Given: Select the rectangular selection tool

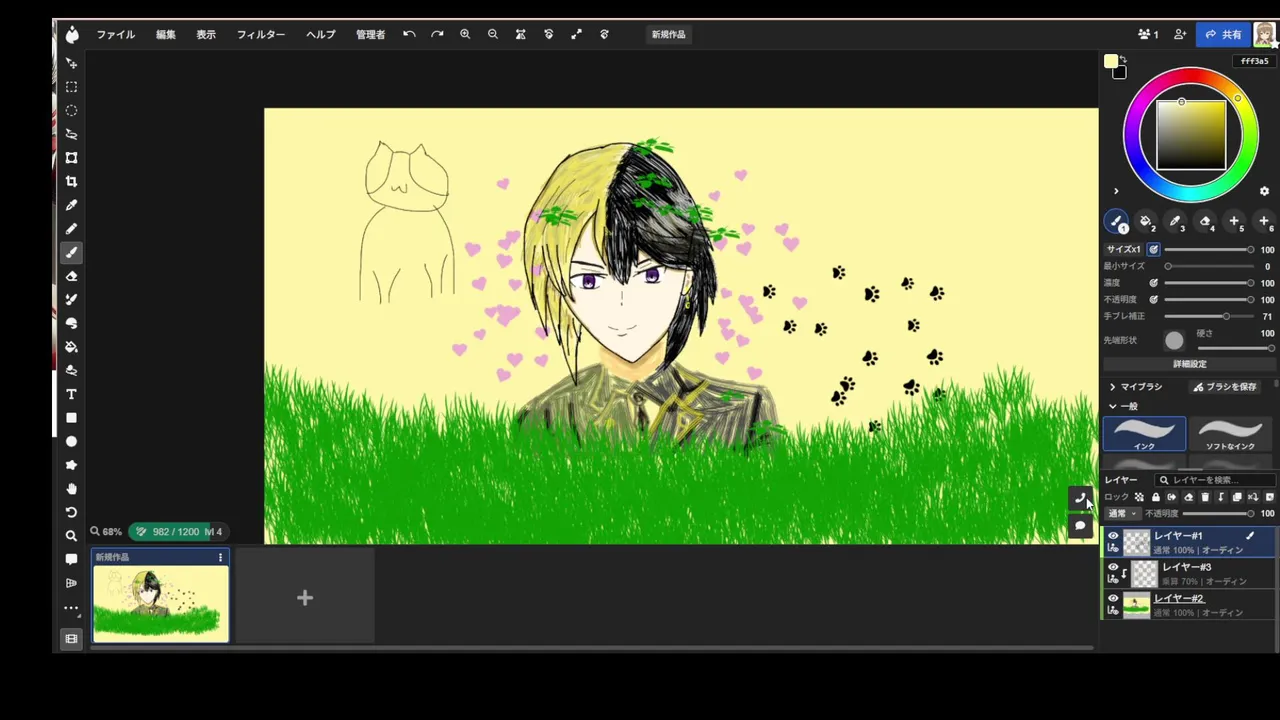Looking at the screenshot, I should tap(71, 87).
